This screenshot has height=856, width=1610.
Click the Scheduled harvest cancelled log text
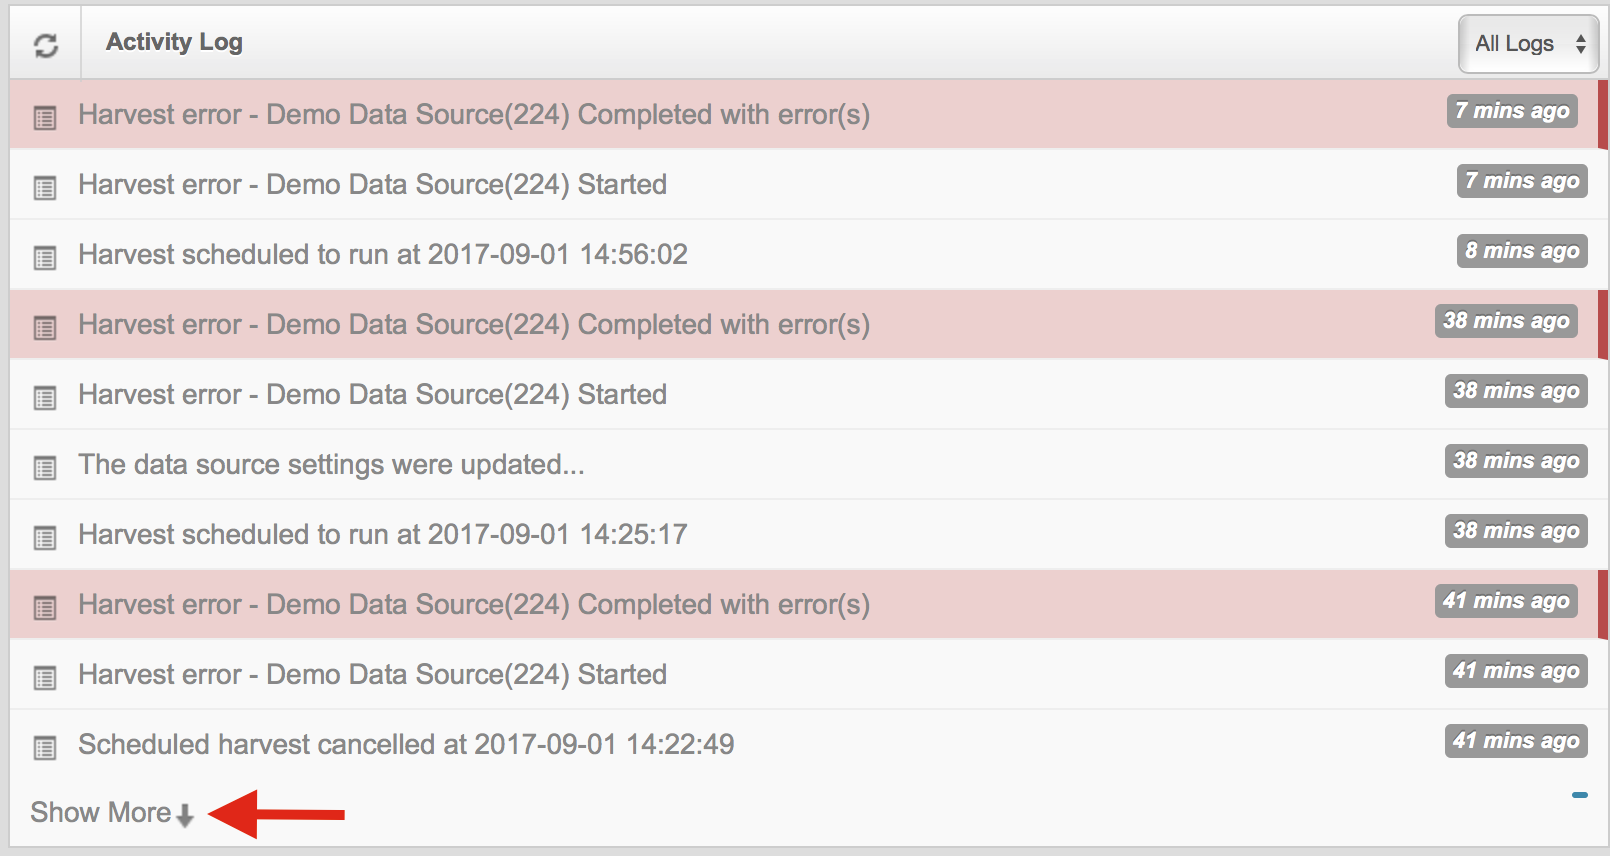tap(406, 745)
